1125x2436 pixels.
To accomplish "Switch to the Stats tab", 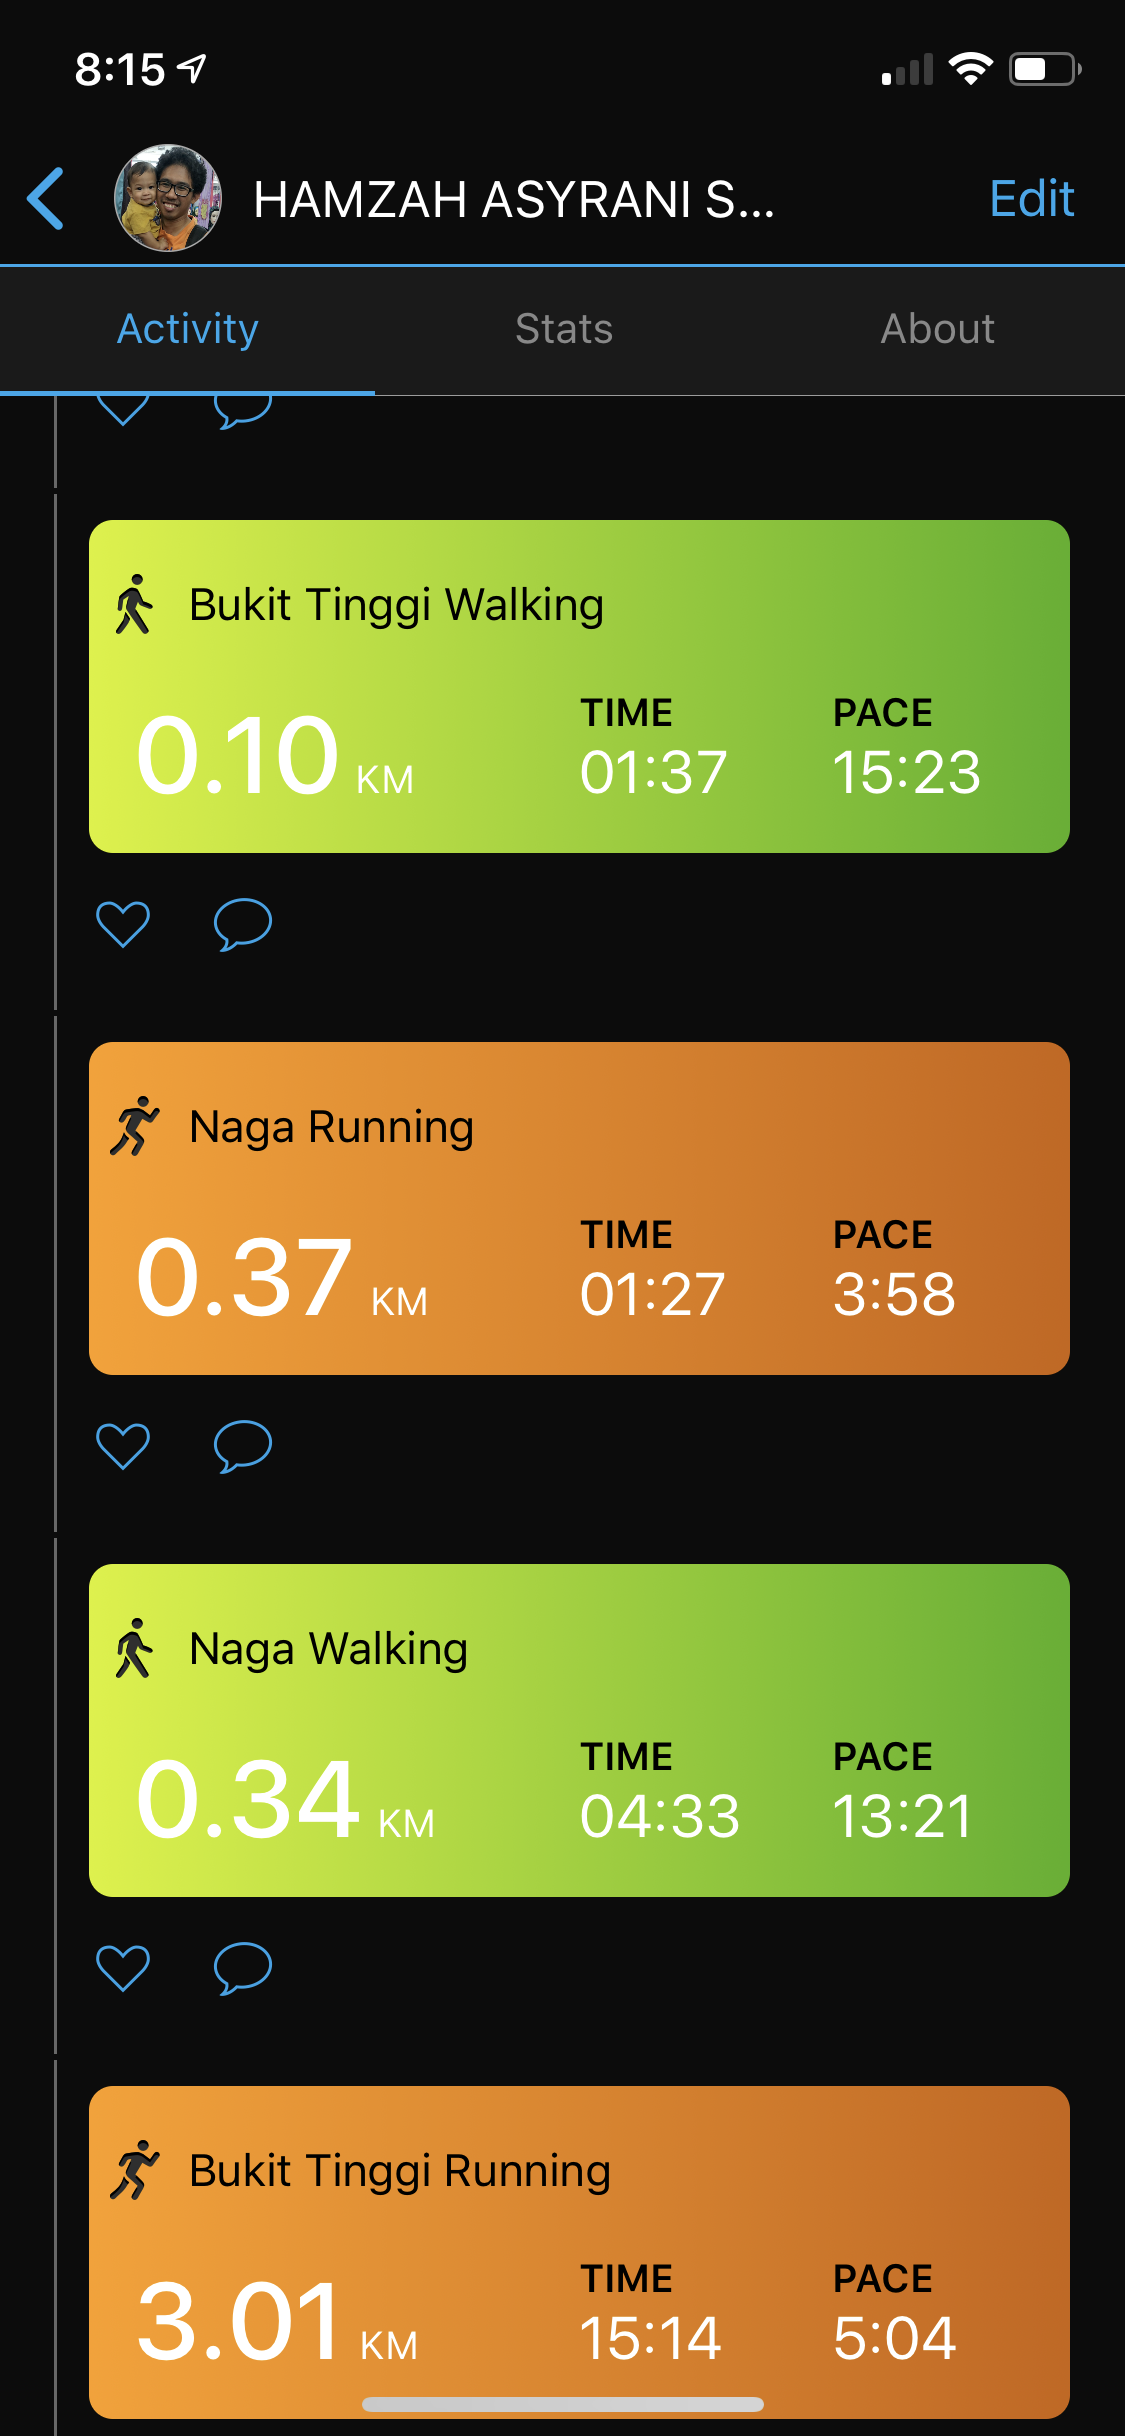I will 563,329.
